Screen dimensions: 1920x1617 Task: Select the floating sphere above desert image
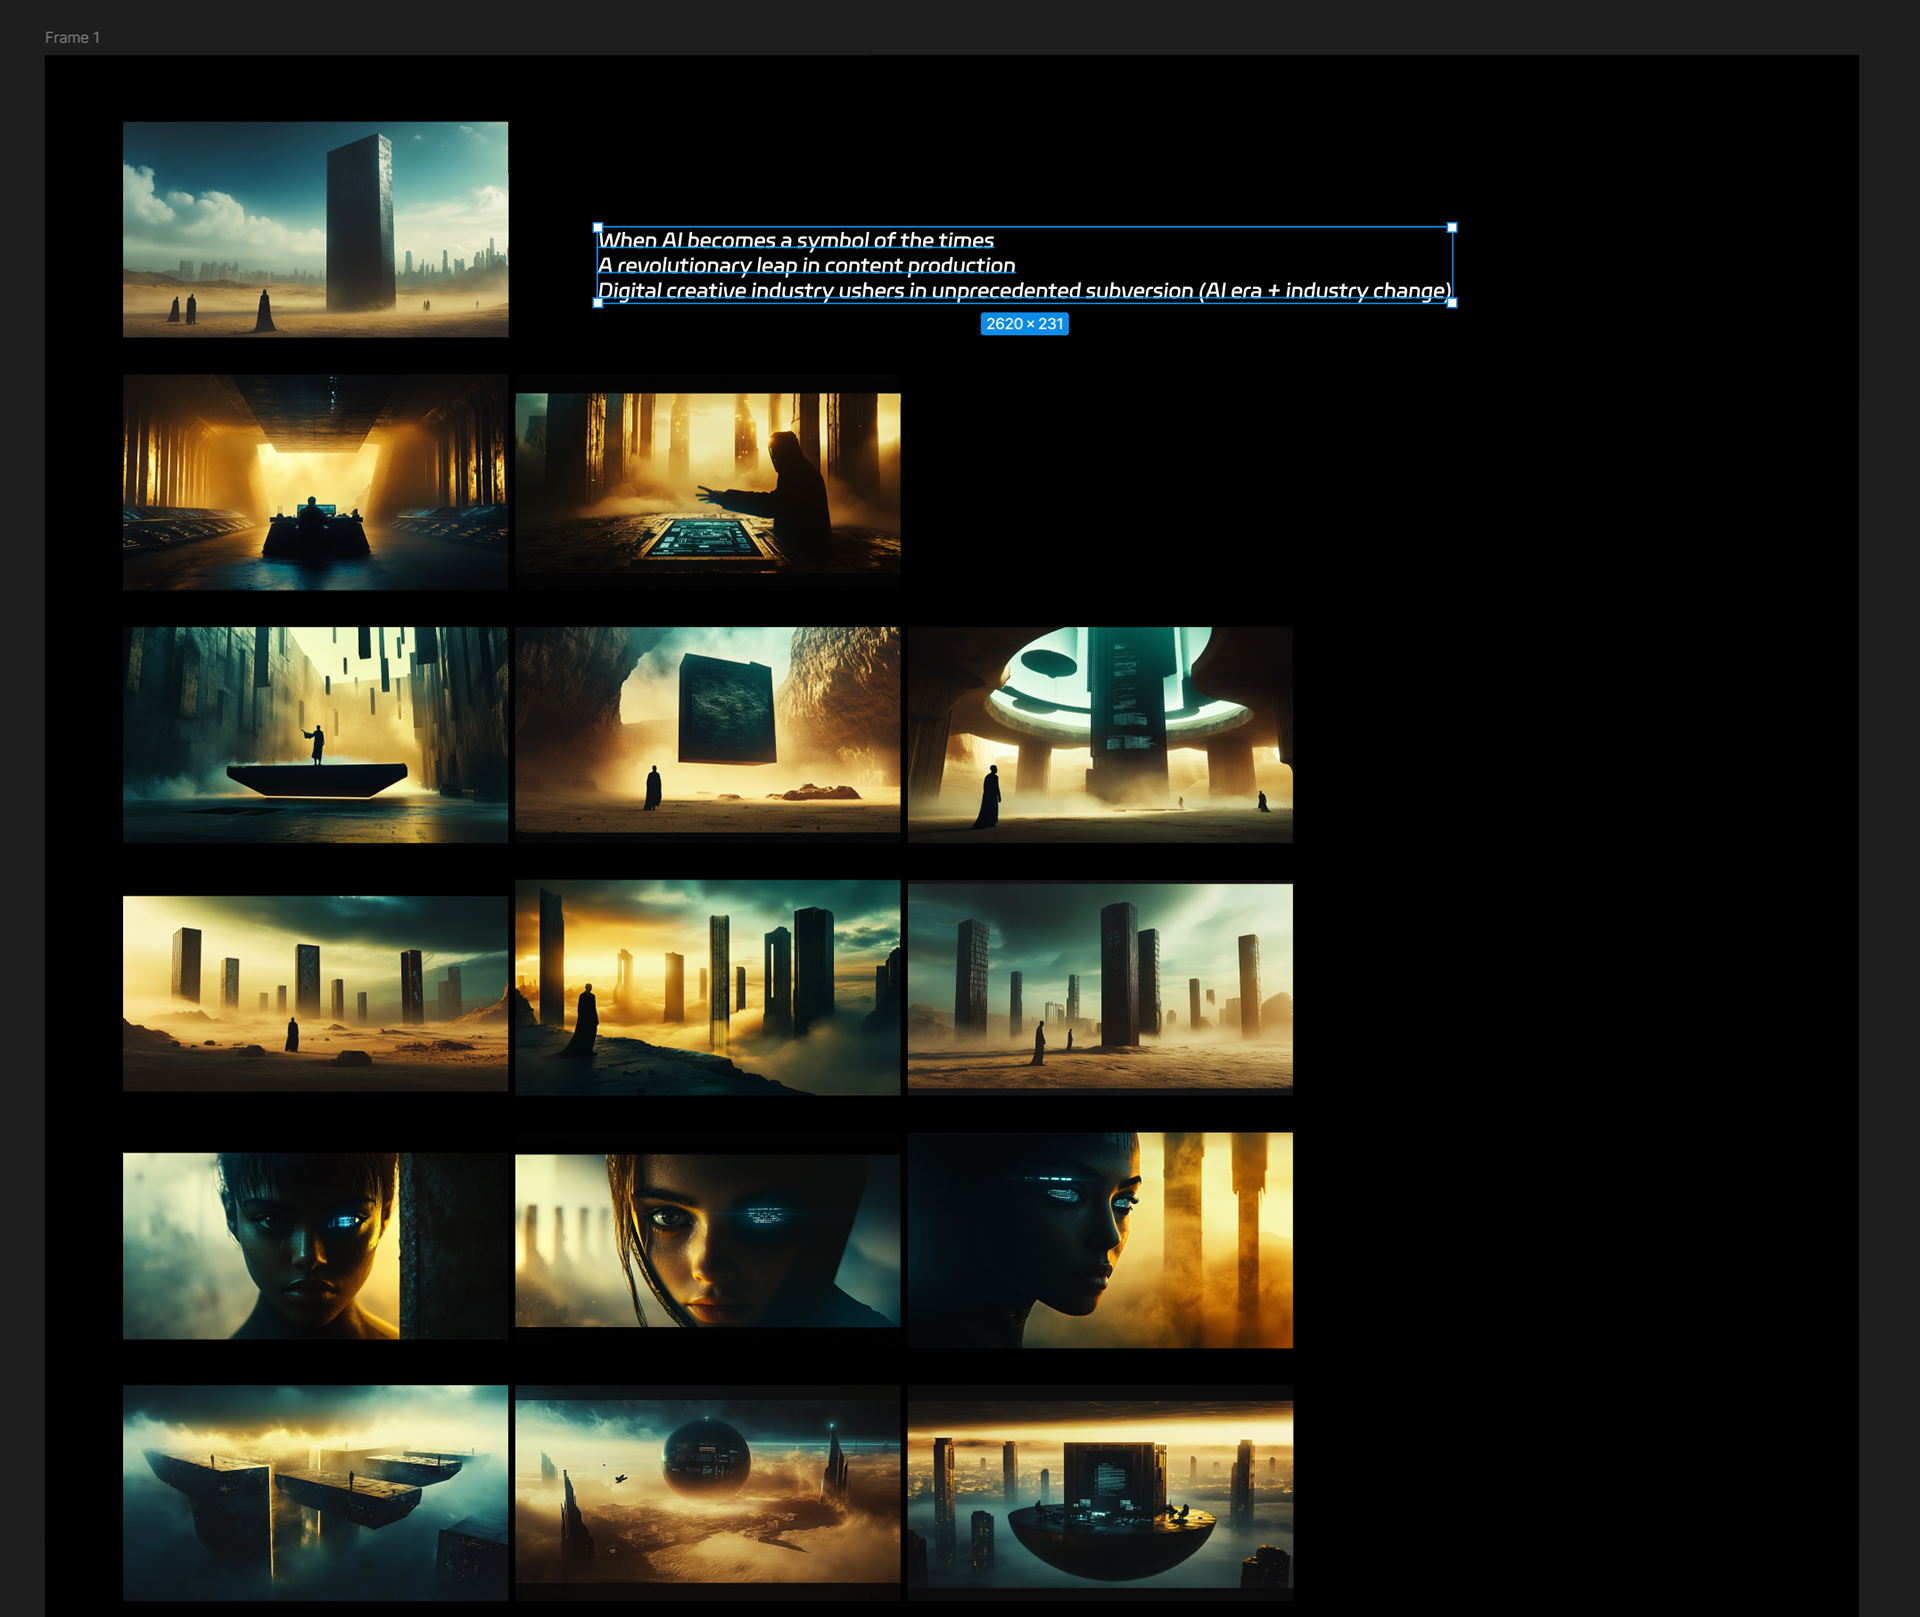707,1490
